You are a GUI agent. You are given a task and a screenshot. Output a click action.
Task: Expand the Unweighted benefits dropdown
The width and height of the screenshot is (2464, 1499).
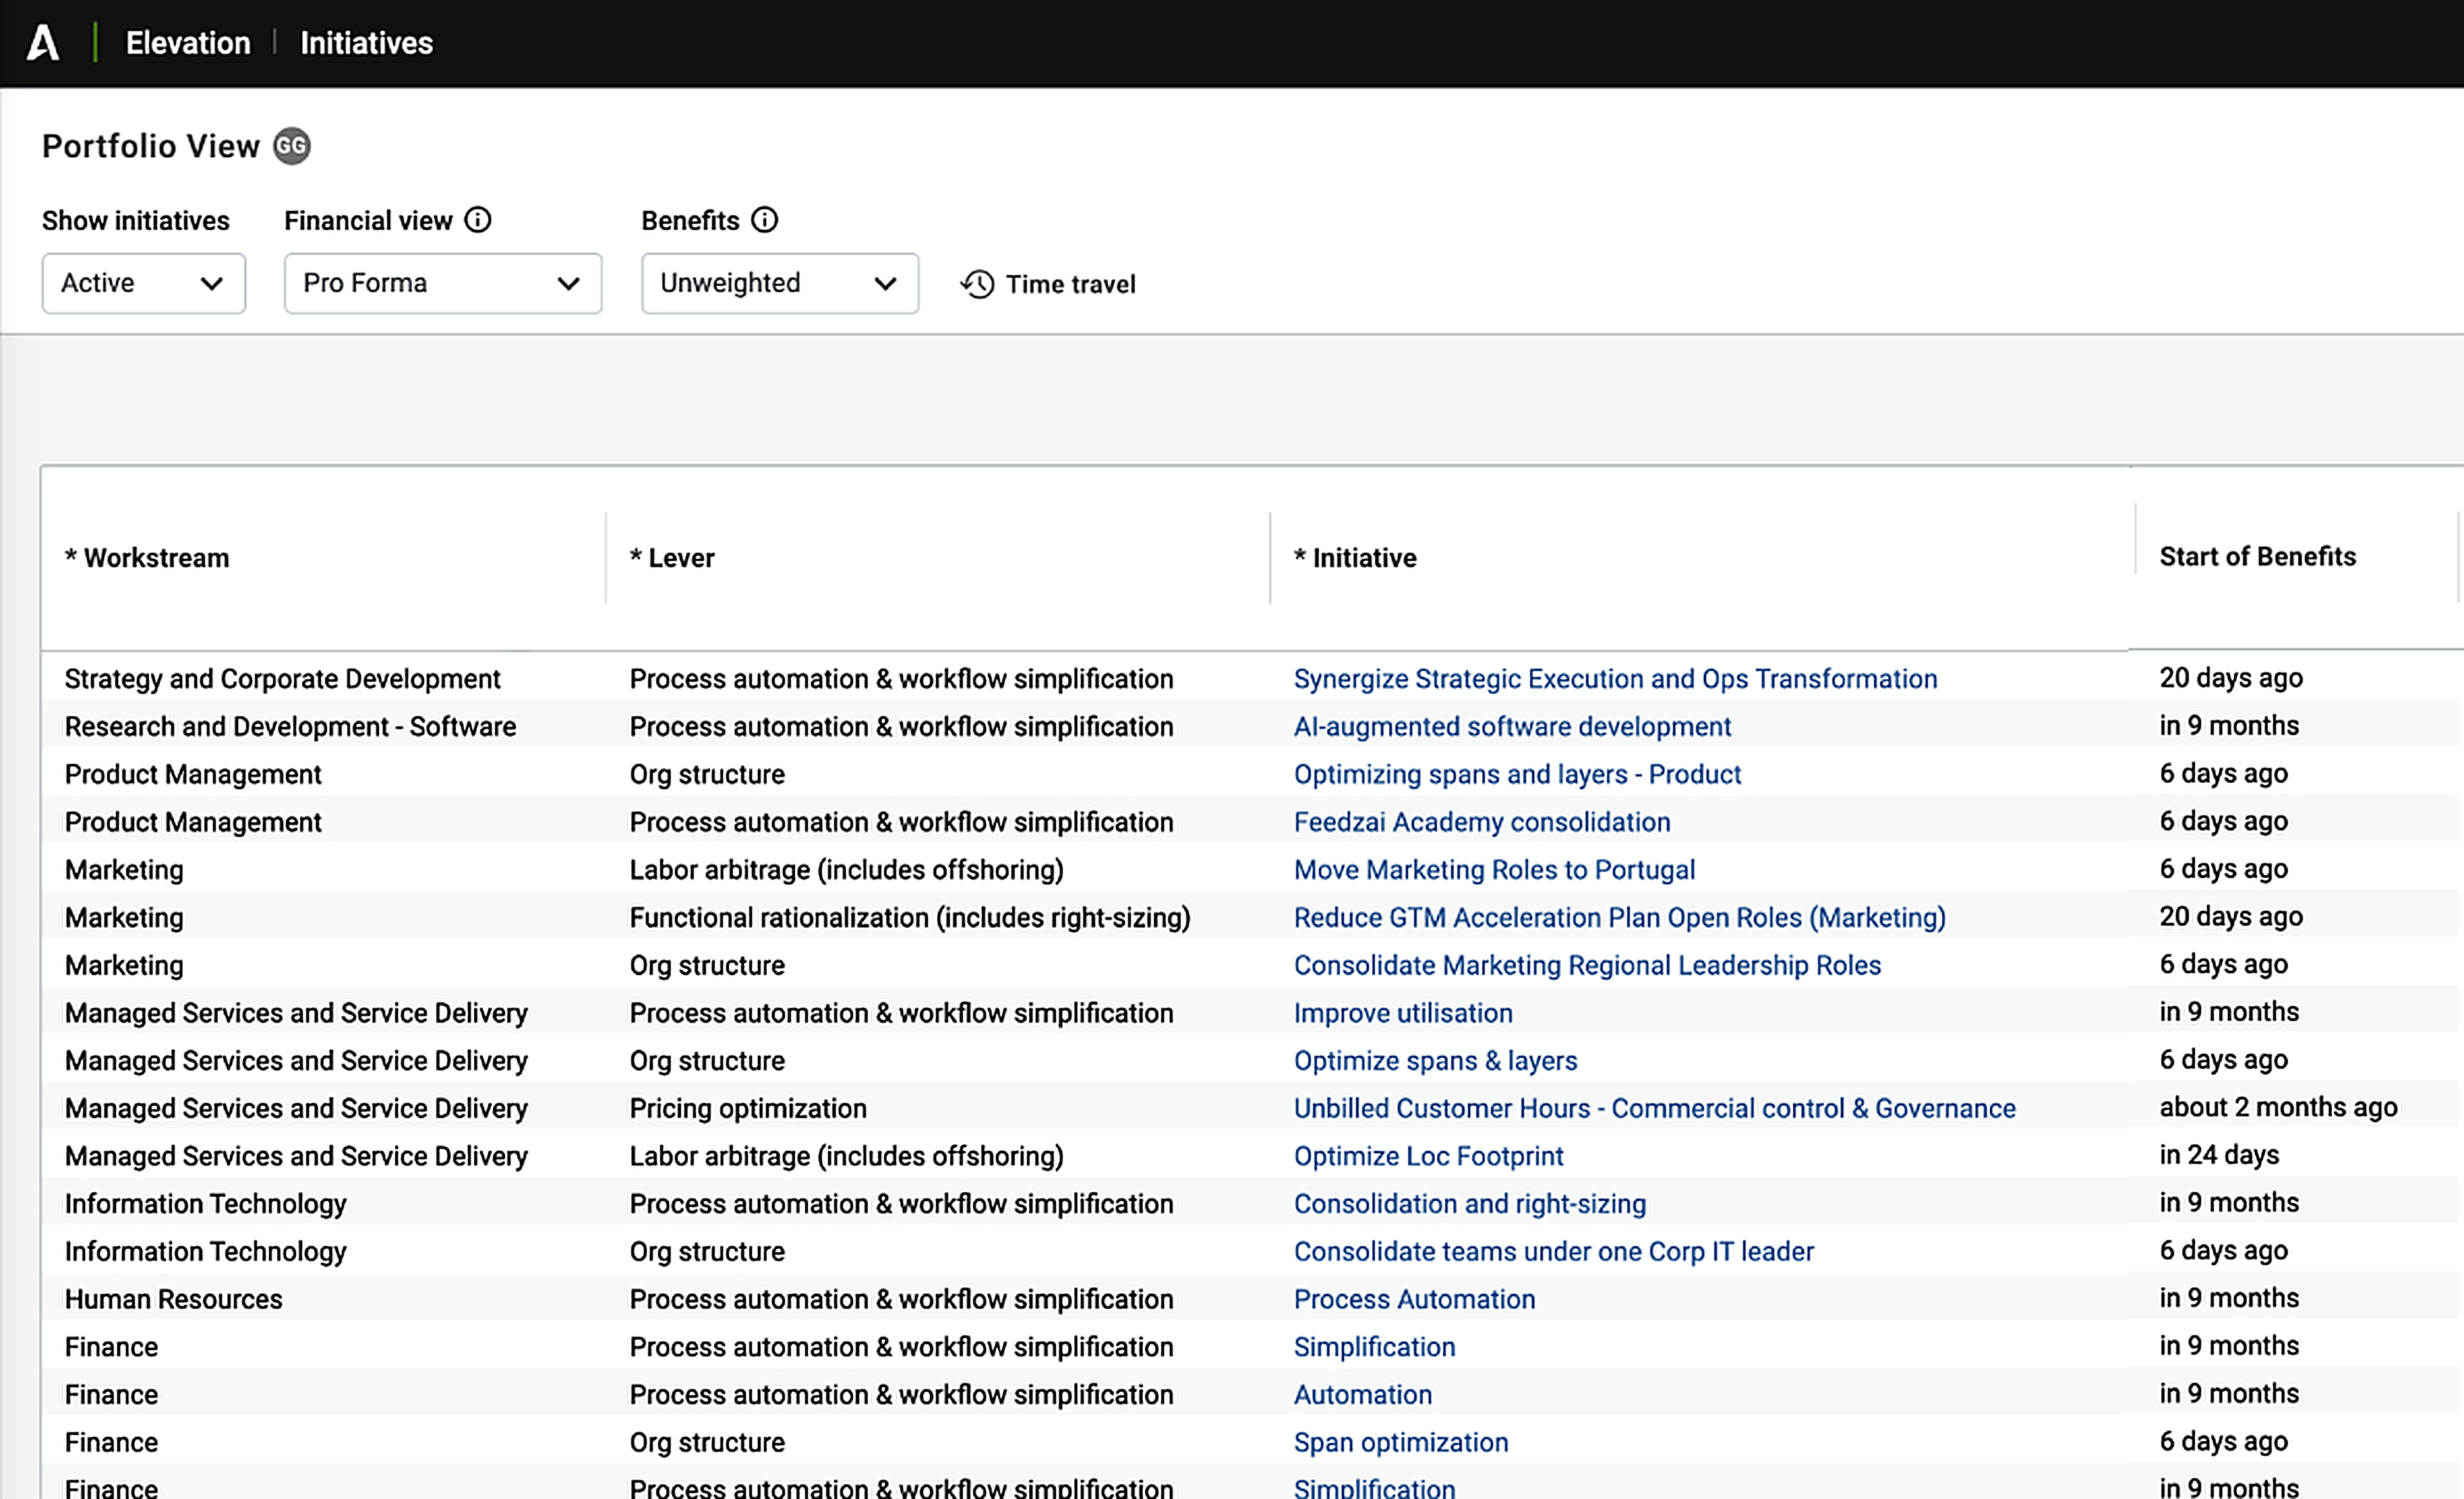[x=779, y=283]
